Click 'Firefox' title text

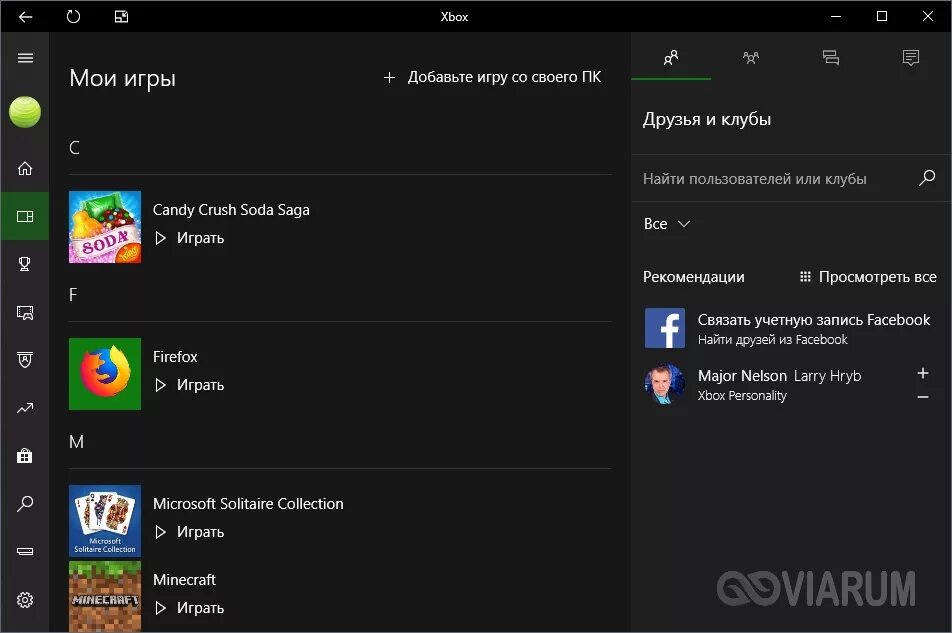[175, 357]
